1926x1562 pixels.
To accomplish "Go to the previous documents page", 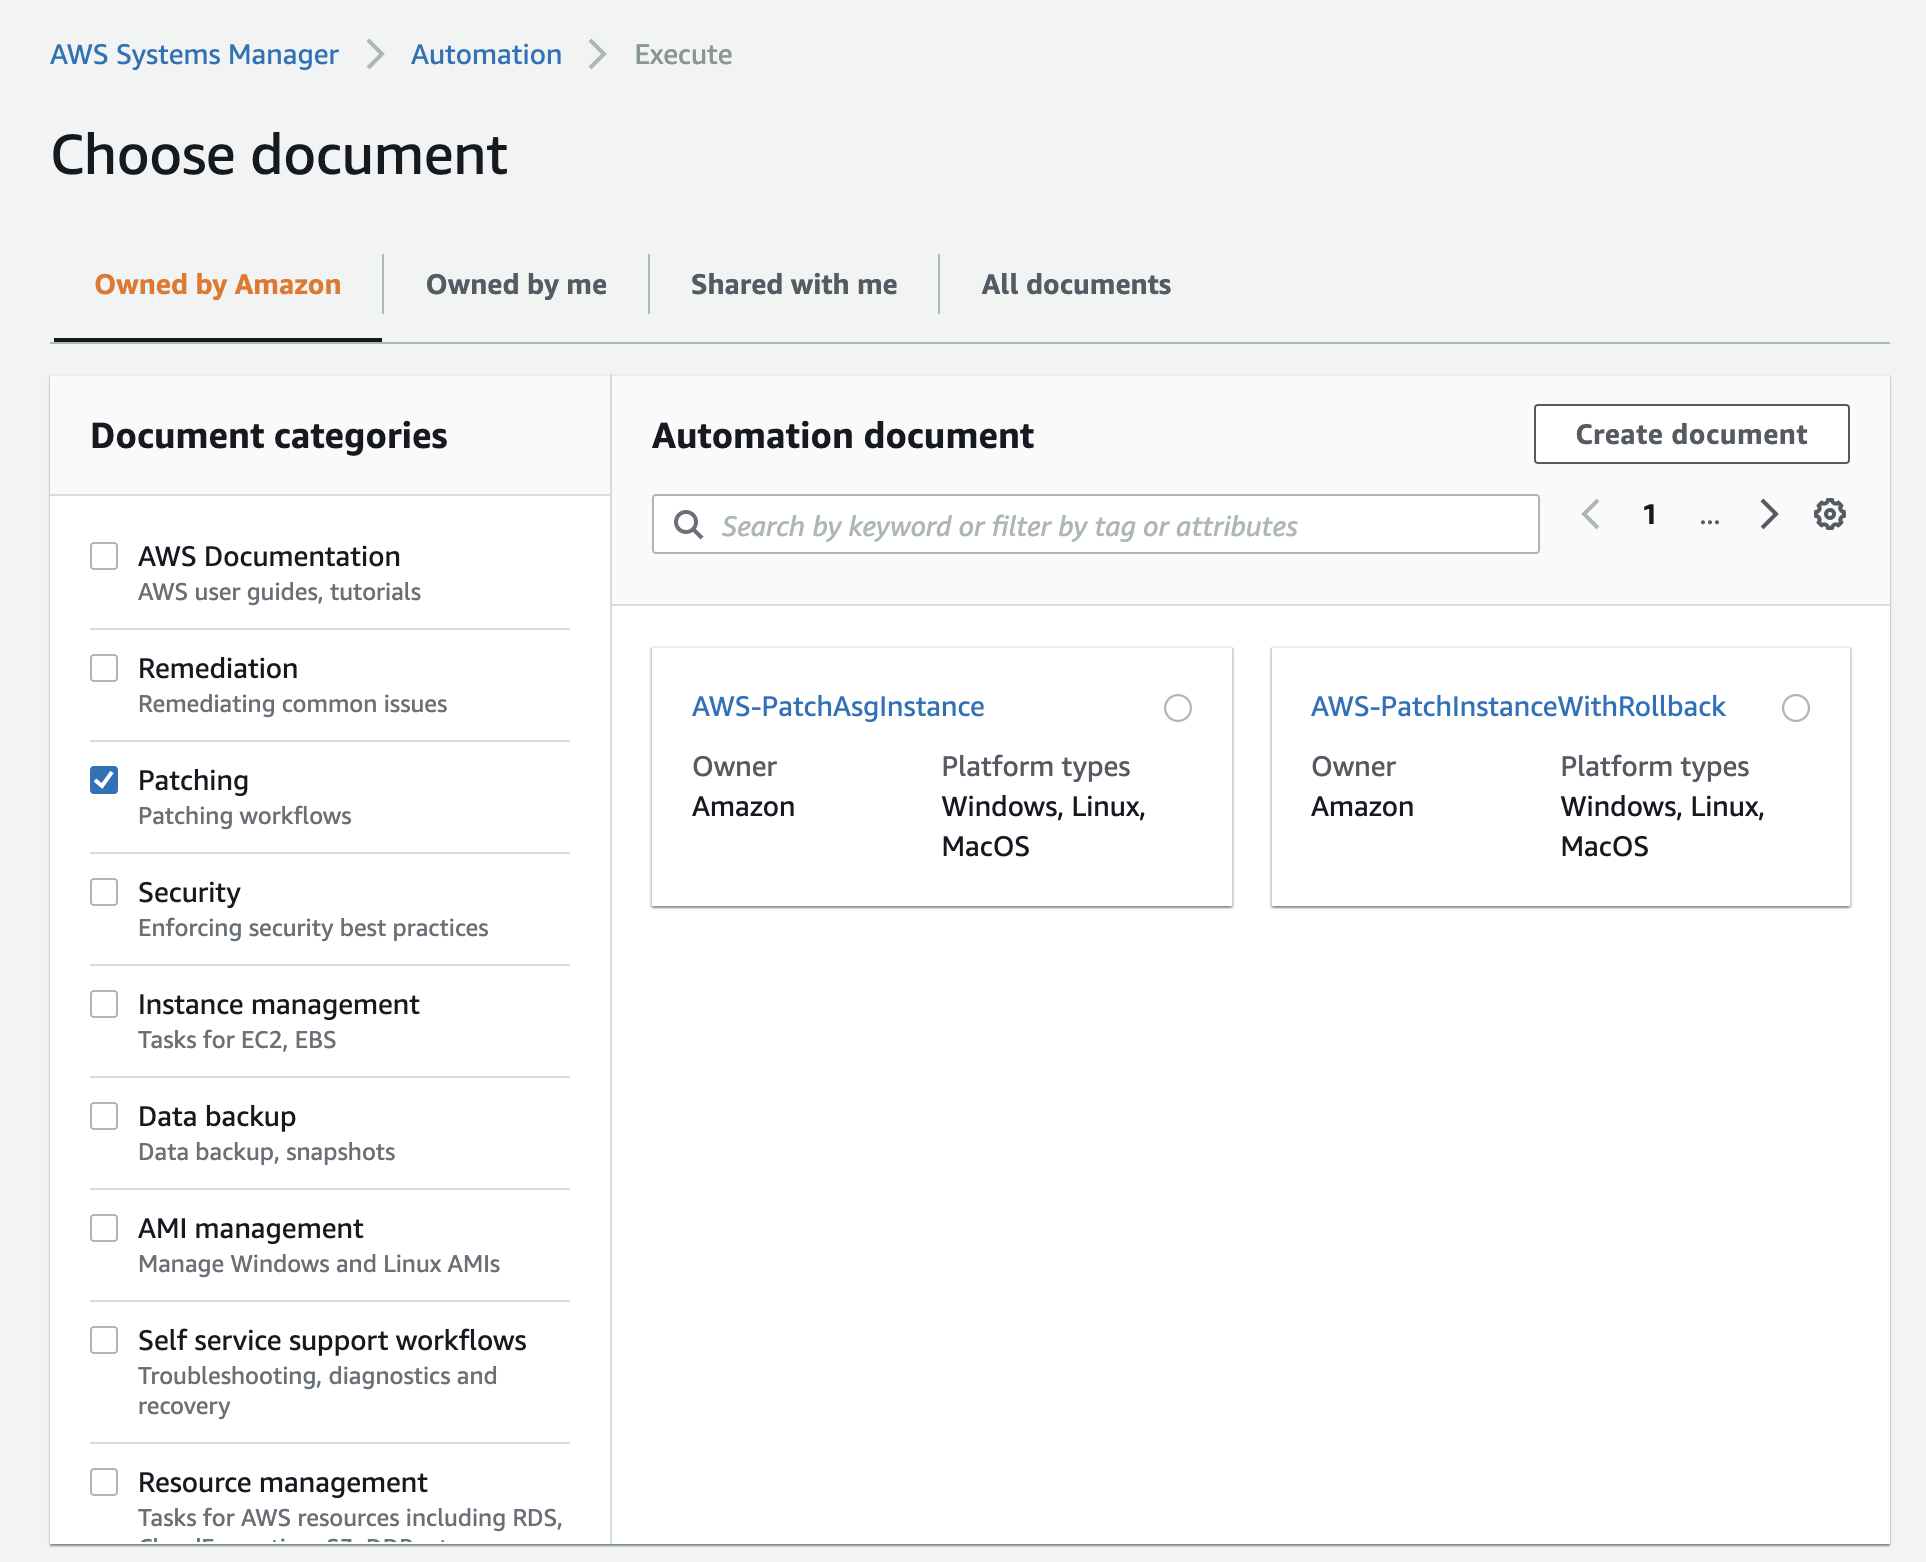I will coord(1591,514).
